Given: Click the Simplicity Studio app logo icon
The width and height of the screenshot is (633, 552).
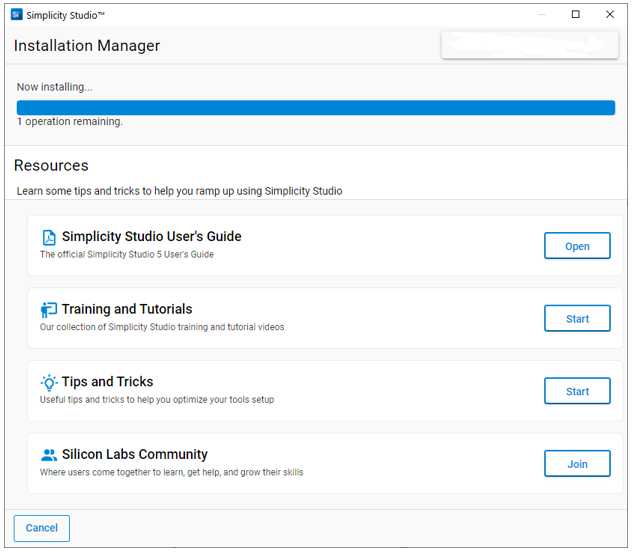Looking at the screenshot, I should (16, 15).
